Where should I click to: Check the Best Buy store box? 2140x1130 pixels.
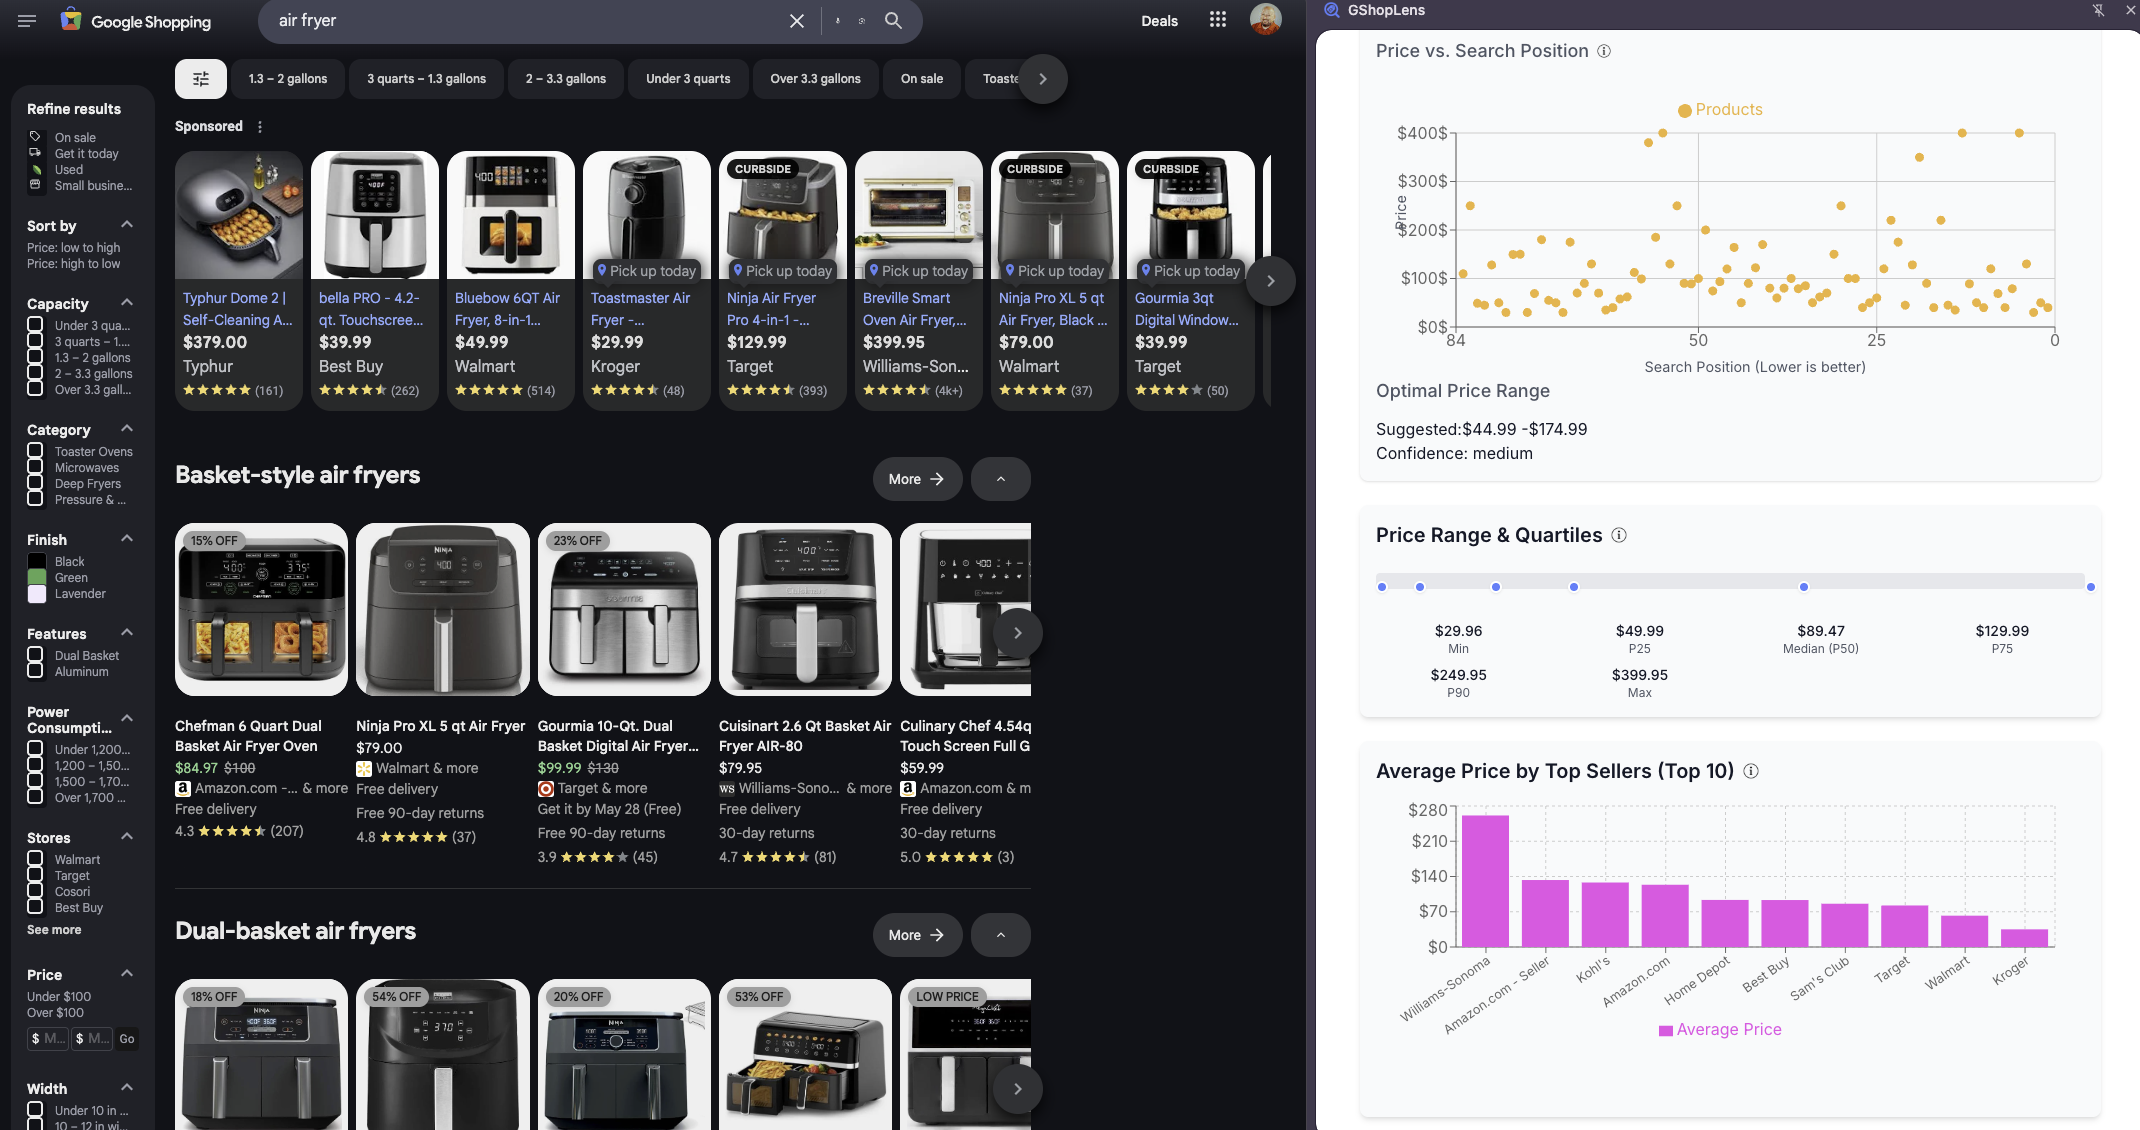click(x=35, y=907)
